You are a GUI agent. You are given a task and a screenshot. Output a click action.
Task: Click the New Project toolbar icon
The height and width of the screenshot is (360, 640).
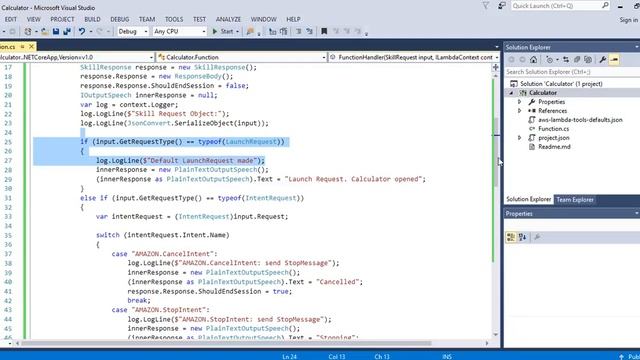point(27,31)
